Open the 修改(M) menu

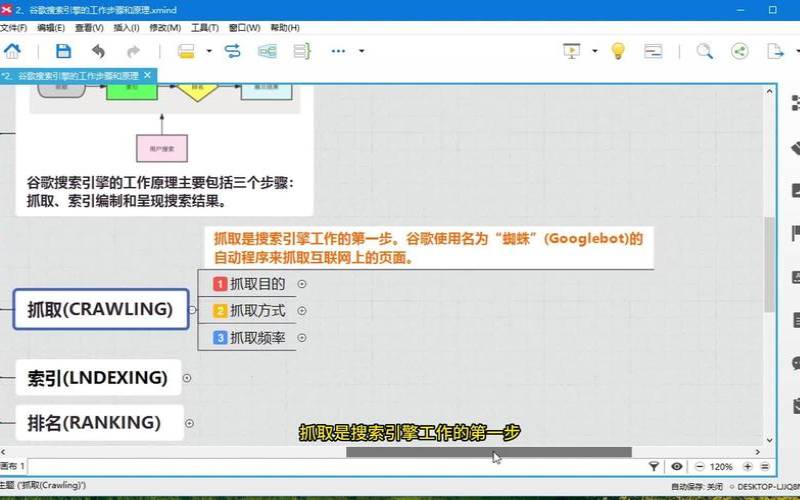click(165, 28)
